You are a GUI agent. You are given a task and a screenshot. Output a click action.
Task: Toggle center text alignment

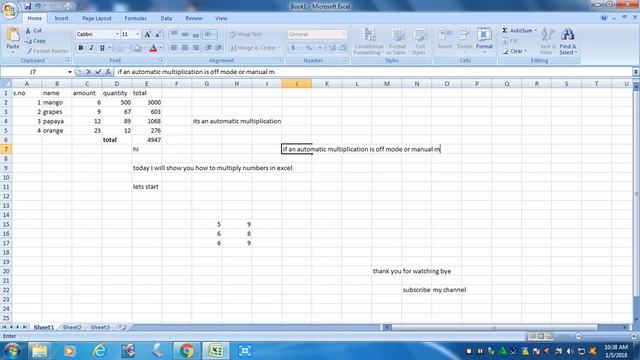pyautogui.click(x=185, y=48)
